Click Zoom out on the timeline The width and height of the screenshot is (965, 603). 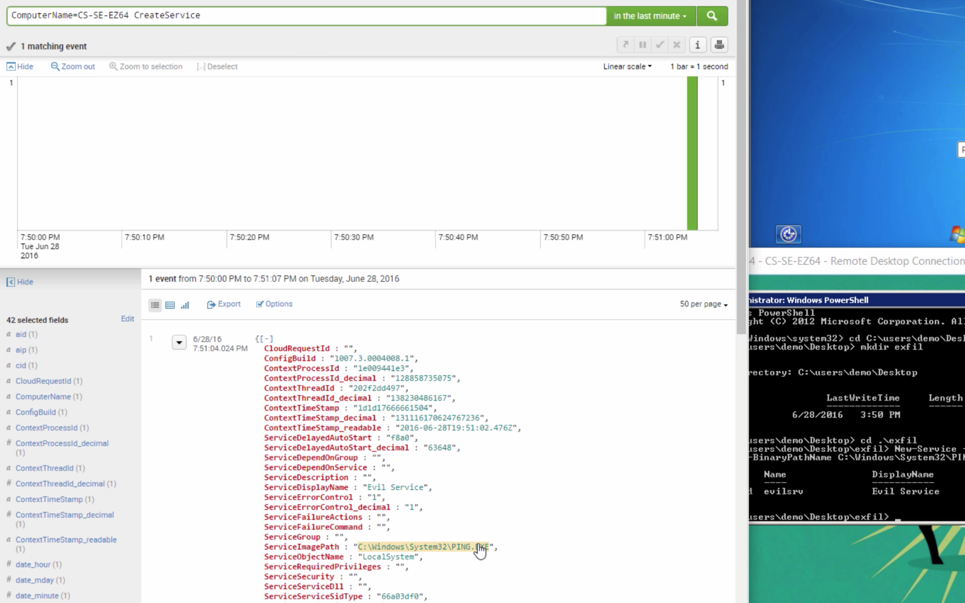tap(73, 67)
